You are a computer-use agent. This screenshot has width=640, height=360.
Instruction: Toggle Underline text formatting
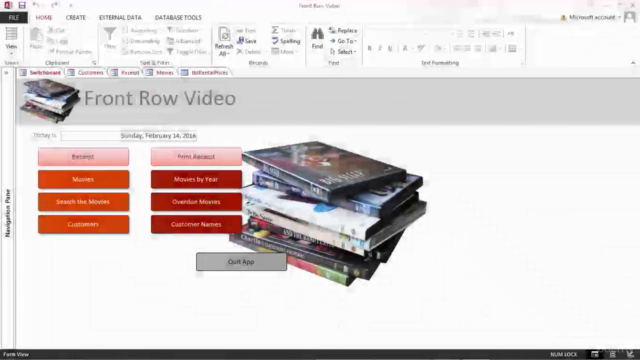pyautogui.click(x=391, y=49)
